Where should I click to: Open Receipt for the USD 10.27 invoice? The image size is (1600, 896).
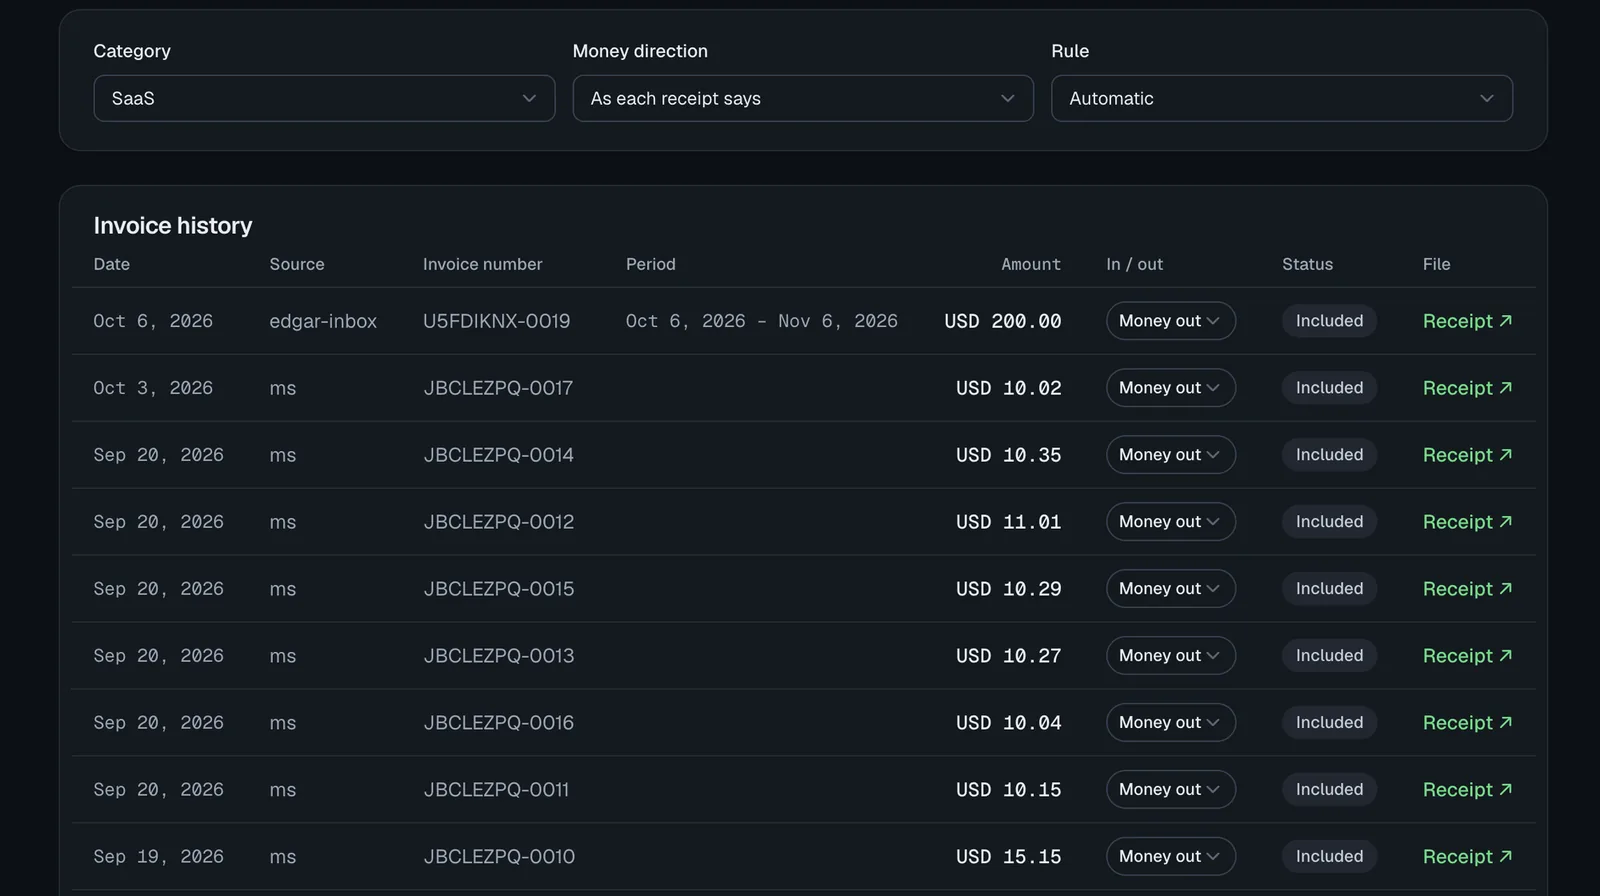tap(1467, 656)
